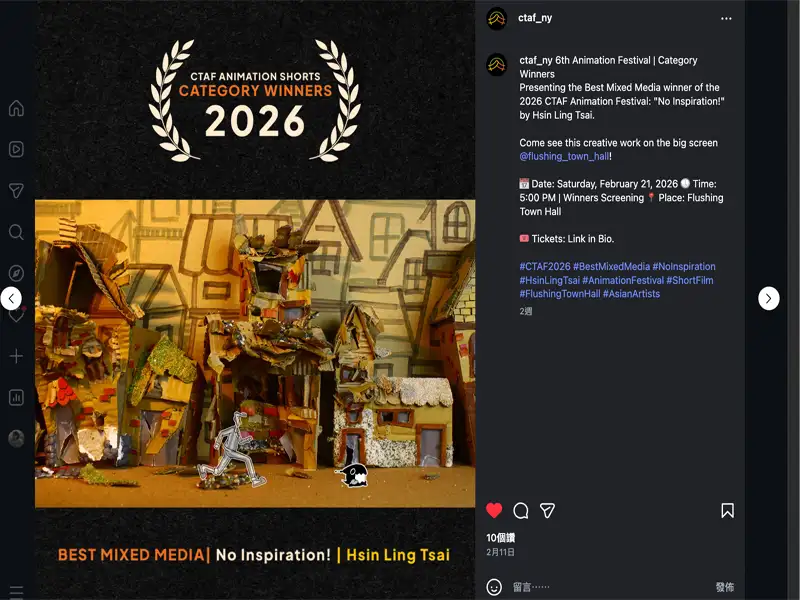Image resolution: width=800 pixels, height=600 pixels.
Task: Open the profile avatar in sidebar
Action: pyautogui.click(x=16, y=438)
